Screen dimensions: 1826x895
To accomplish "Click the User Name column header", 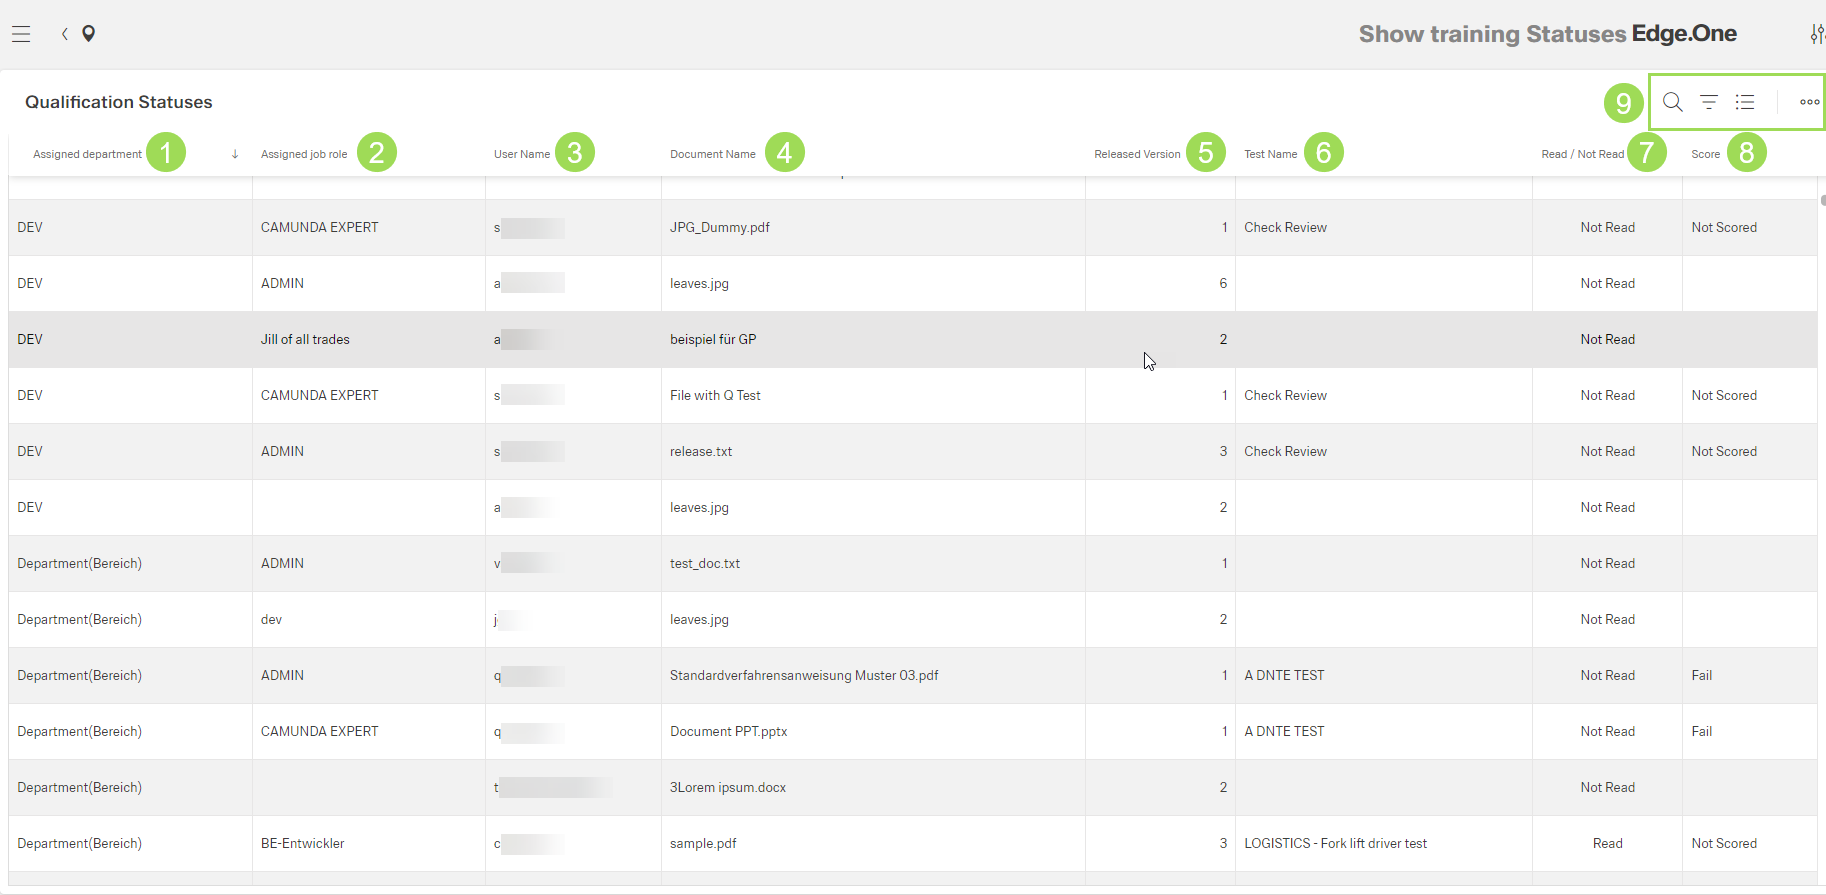I will [x=521, y=154].
